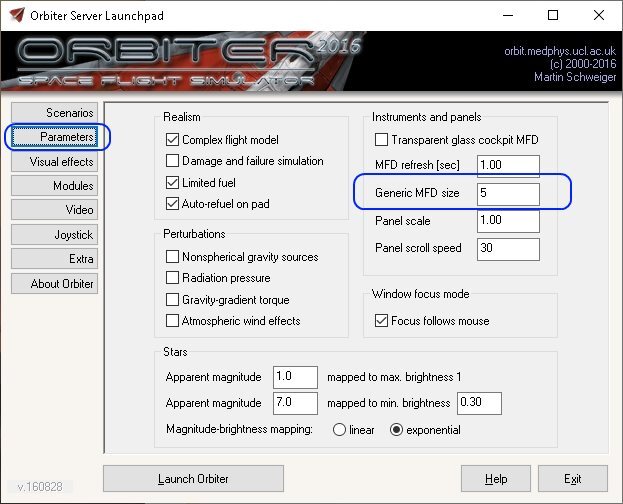Close the Orbiter Launchpad window
This screenshot has height=504, width=623.
[x=599, y=16]
